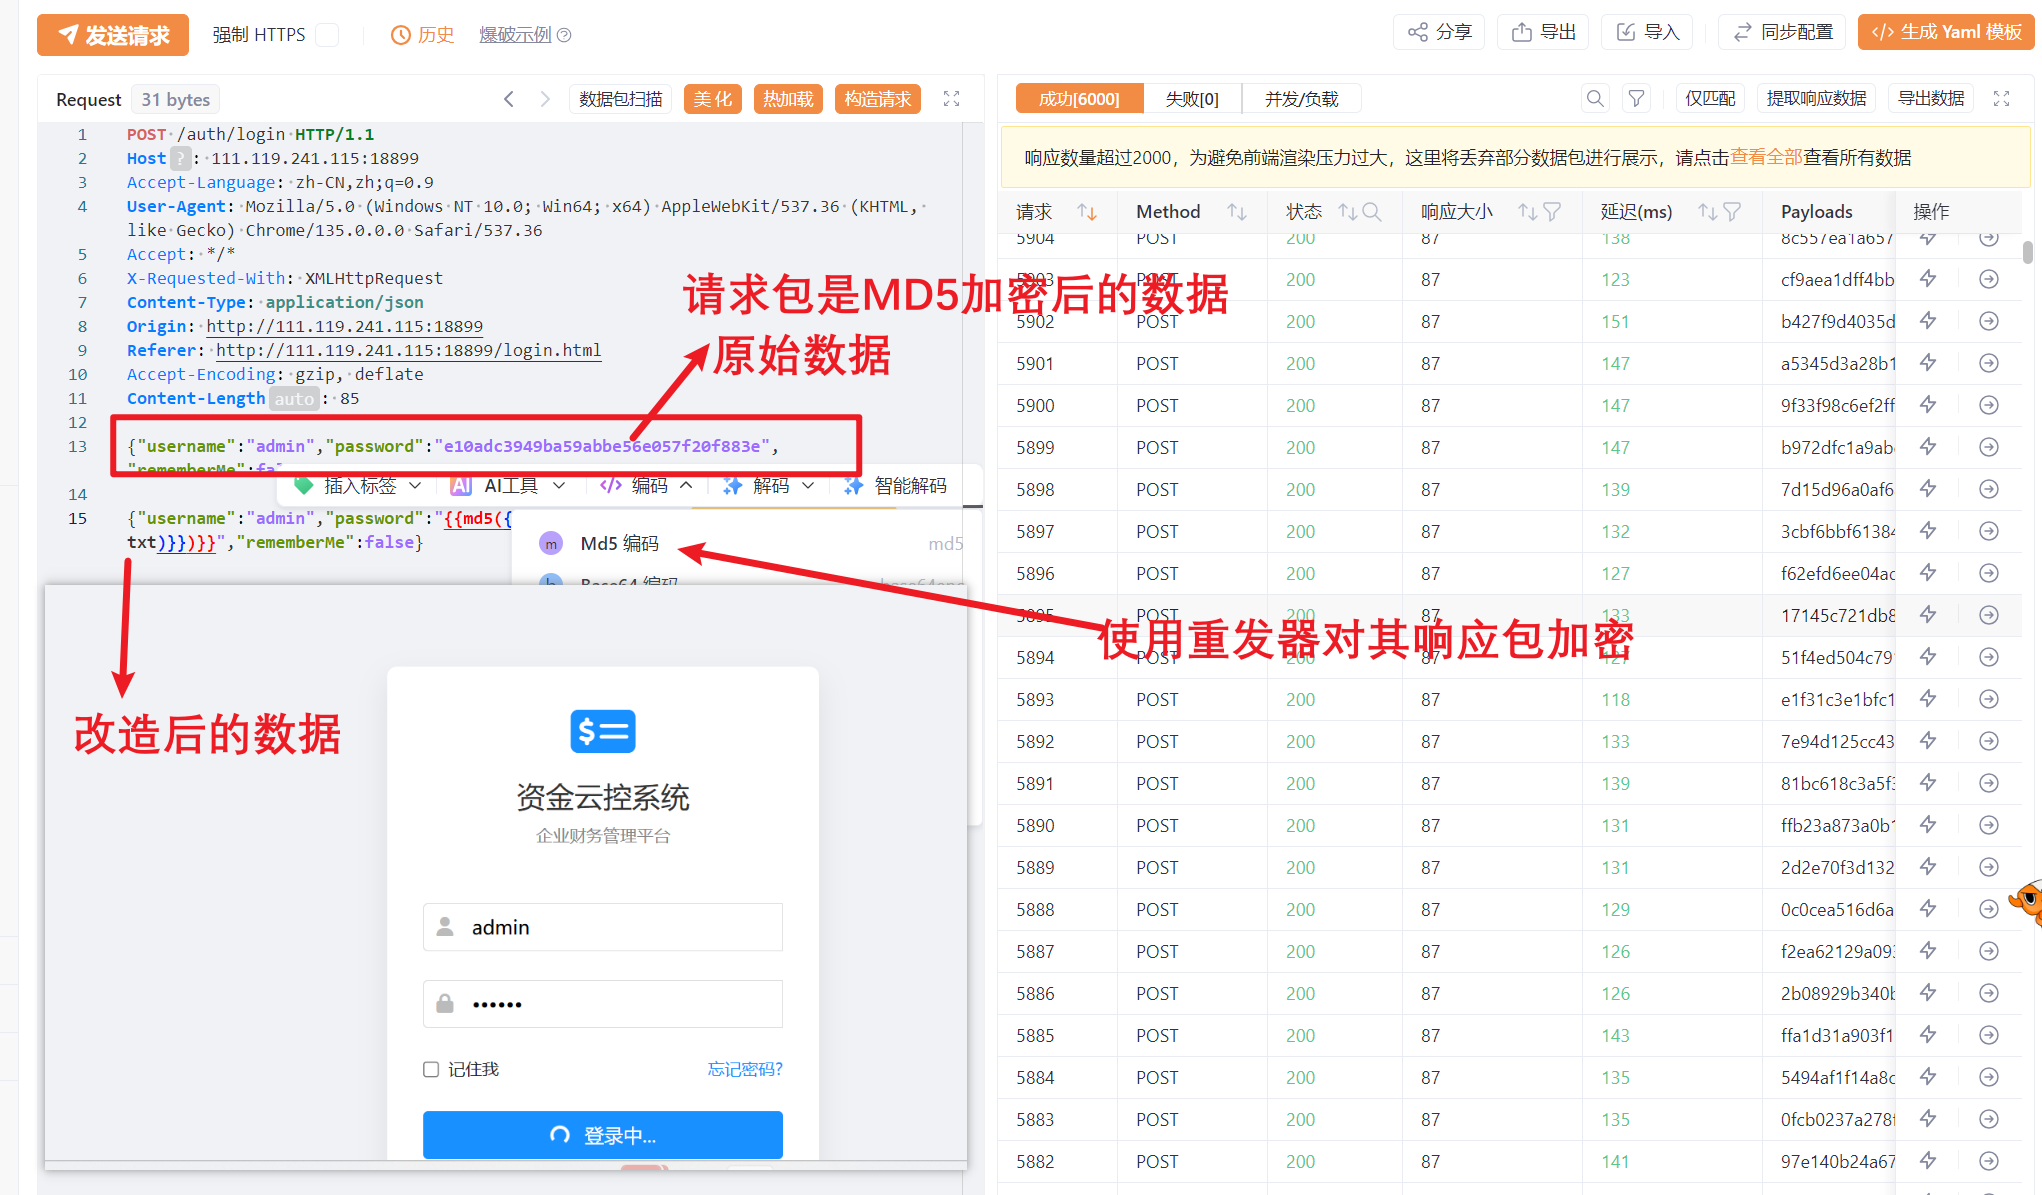Select the Md5 编码 menu option

[619, 543]
